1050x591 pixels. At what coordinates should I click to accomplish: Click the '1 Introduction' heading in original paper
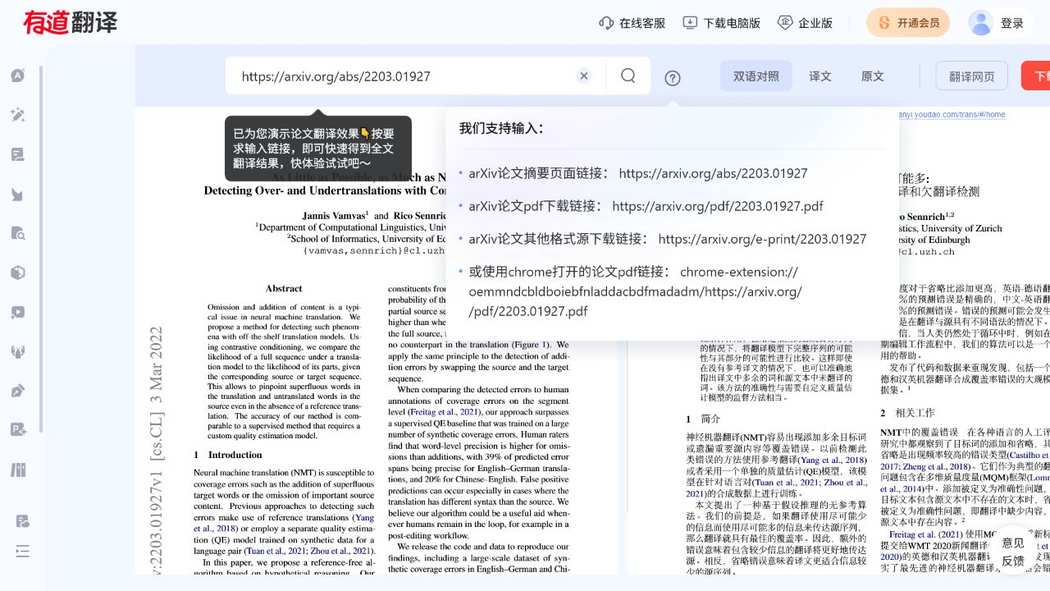click(228, 454)
